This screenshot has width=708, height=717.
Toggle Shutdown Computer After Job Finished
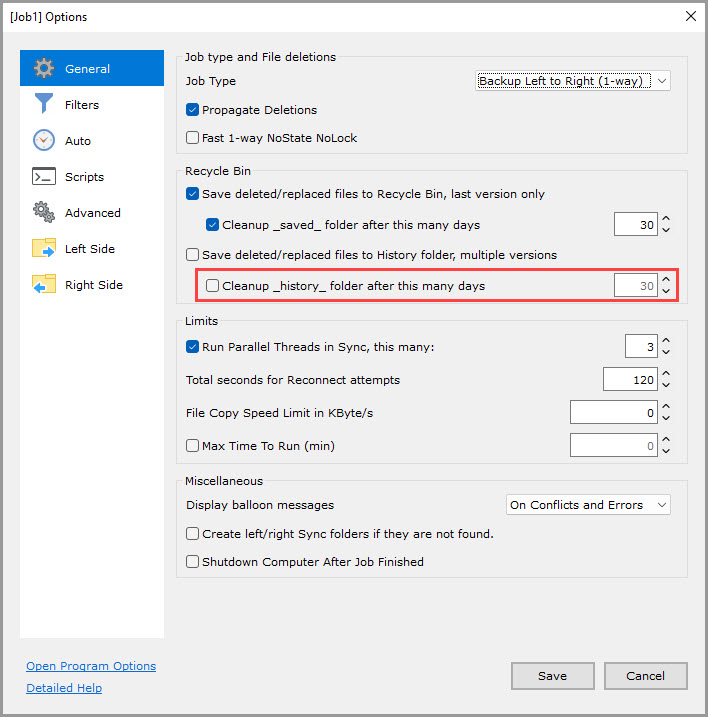[193, 562]
